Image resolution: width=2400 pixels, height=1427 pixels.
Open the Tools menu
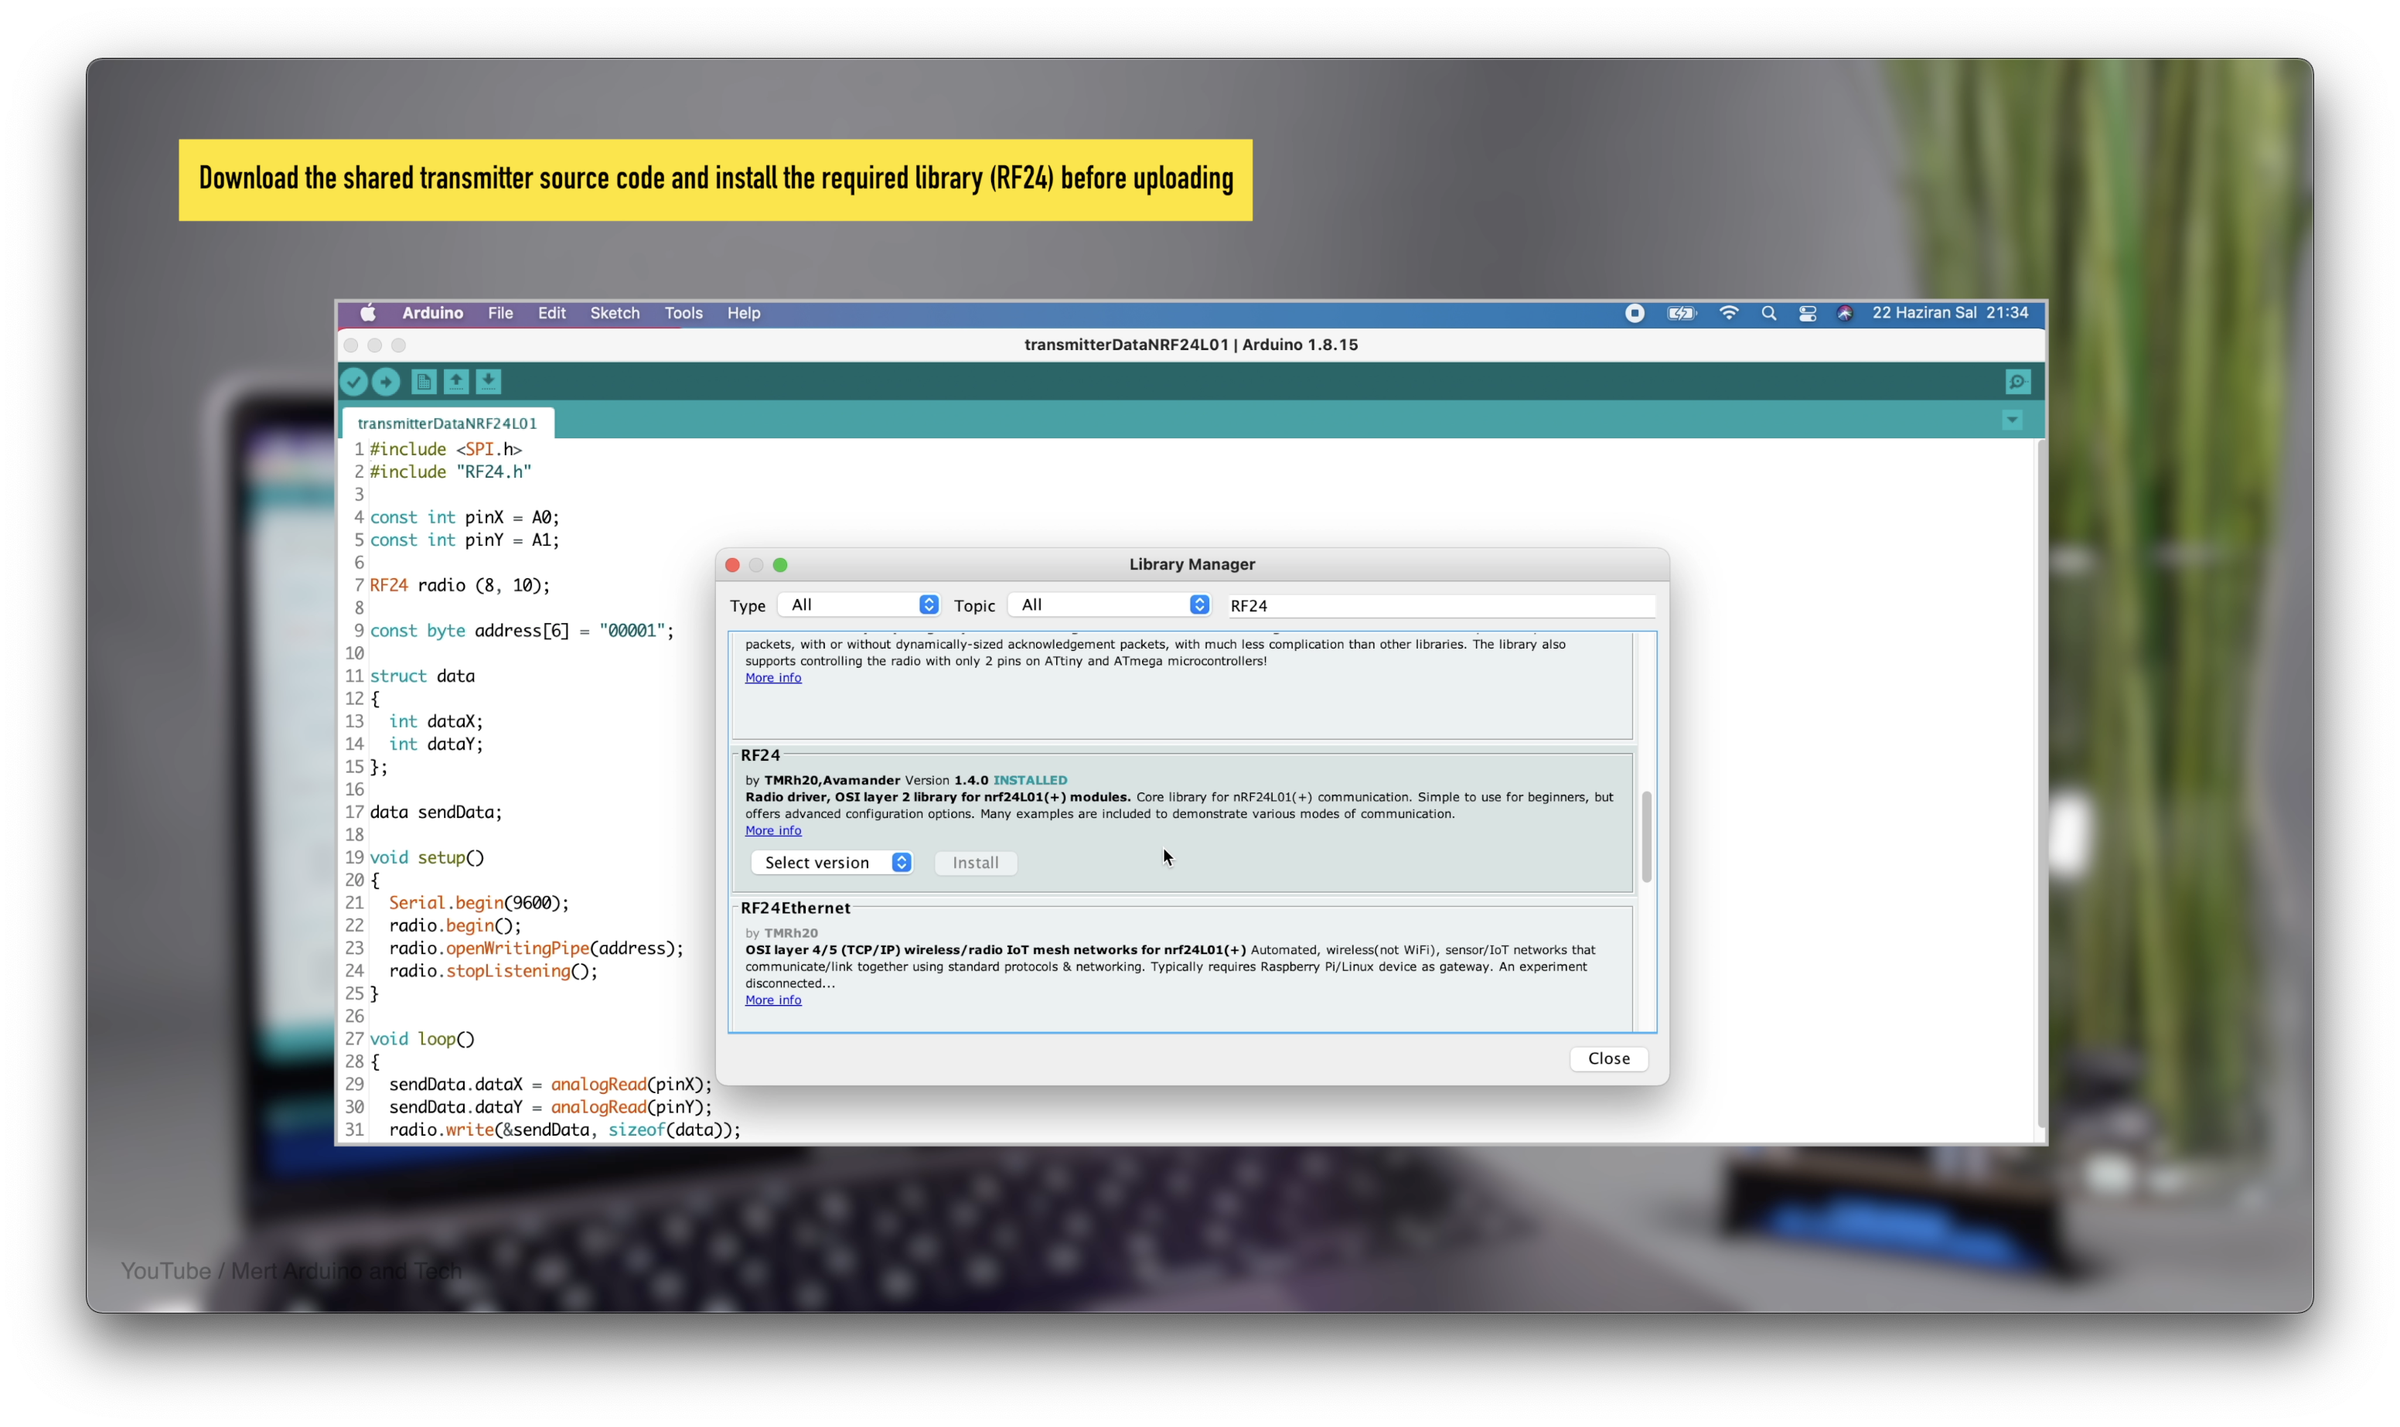[683, 313]
